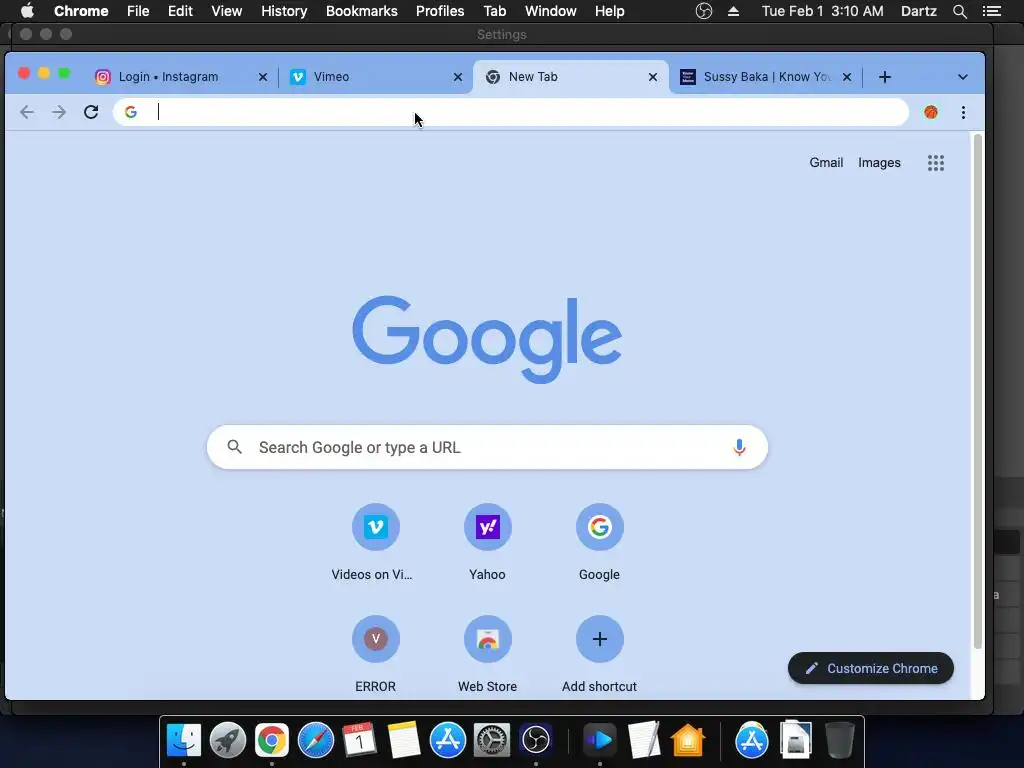Open Trash from the dock
Image resolution: width=1024 pixels, height=768 pixels.
(x=840, y=740)
